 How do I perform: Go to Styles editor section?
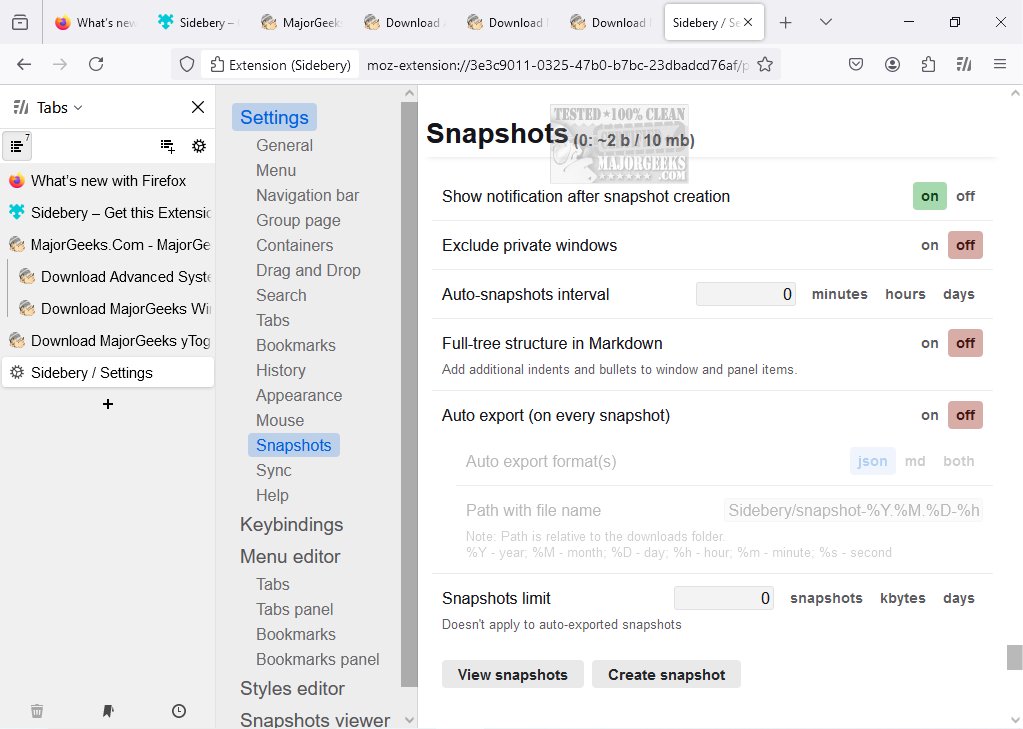292,689
